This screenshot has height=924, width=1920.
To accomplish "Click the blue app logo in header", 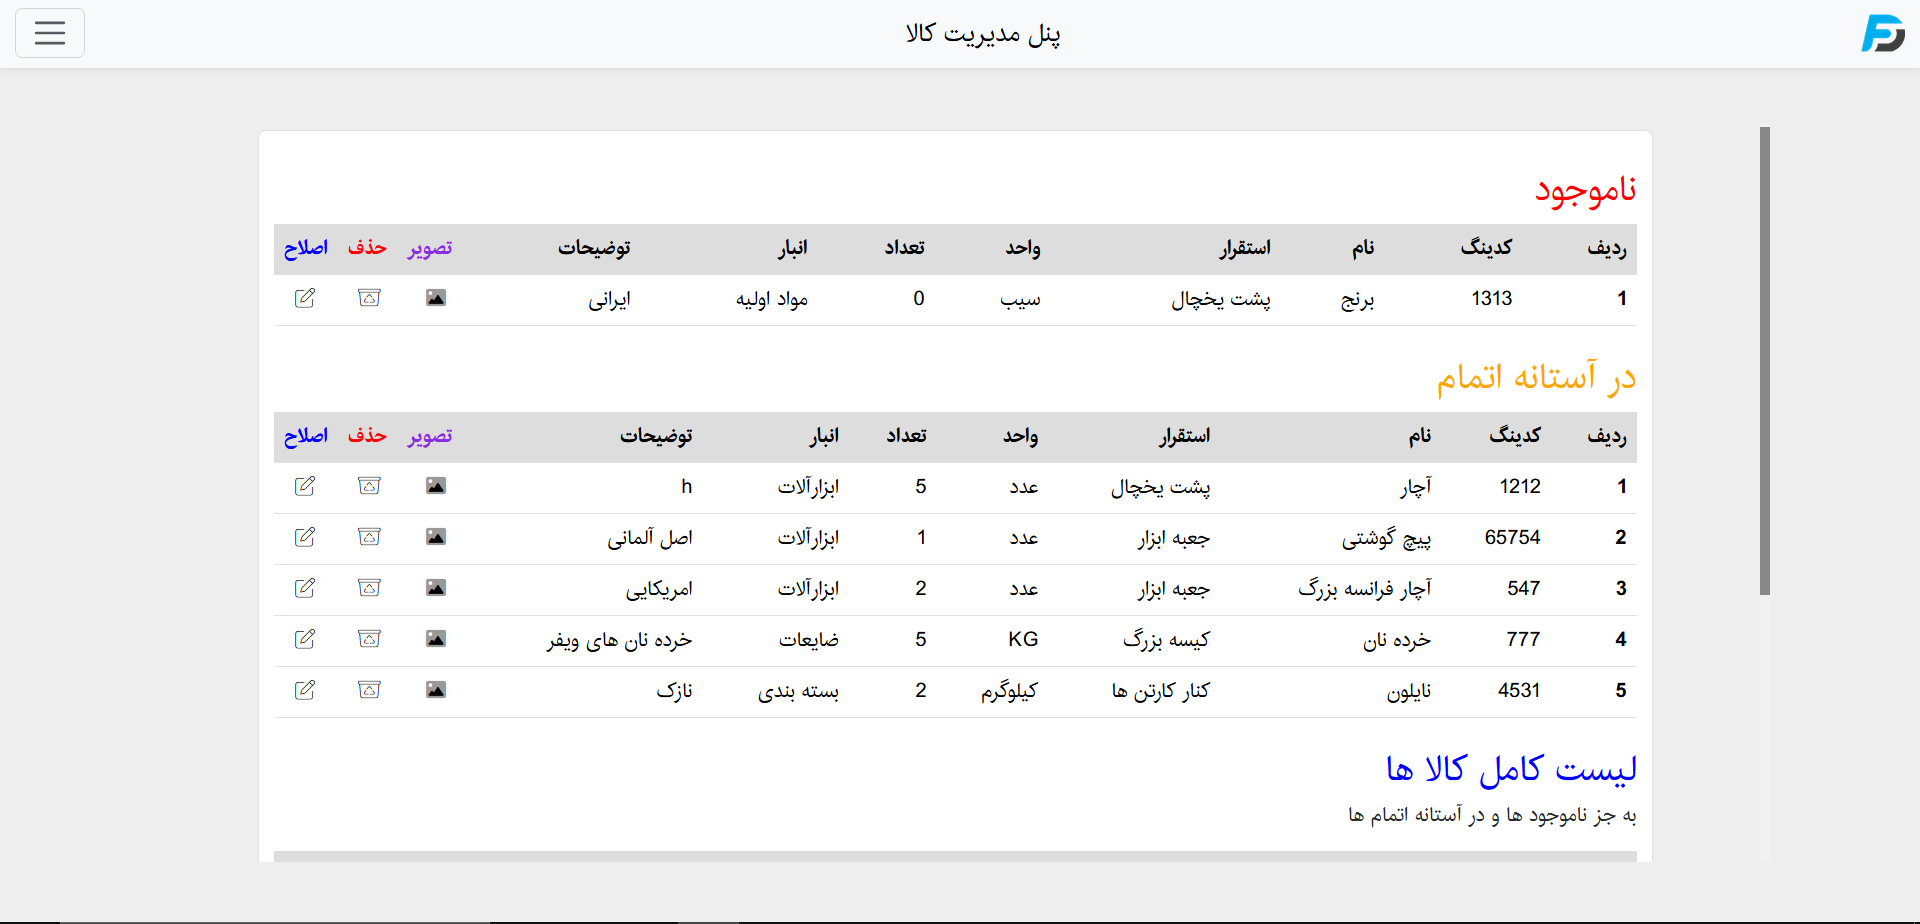I will [1882, 33].
